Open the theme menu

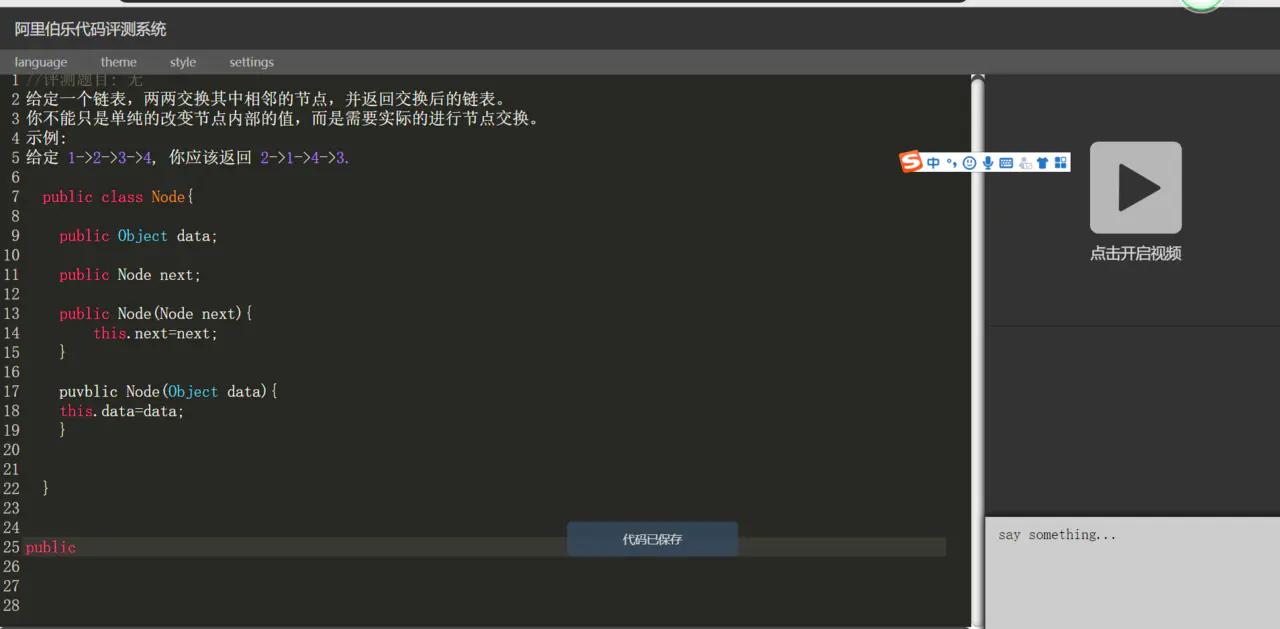click(x=119, y=62)
